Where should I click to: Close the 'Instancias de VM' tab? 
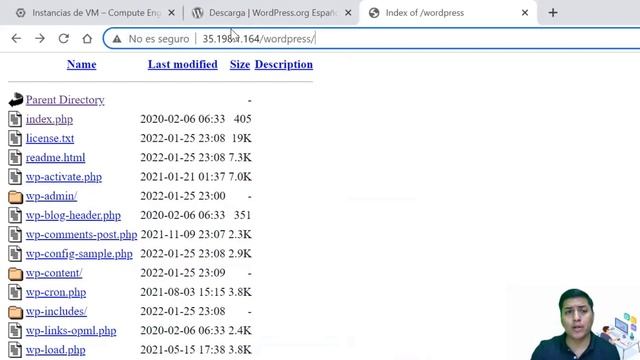pos(171,13)
